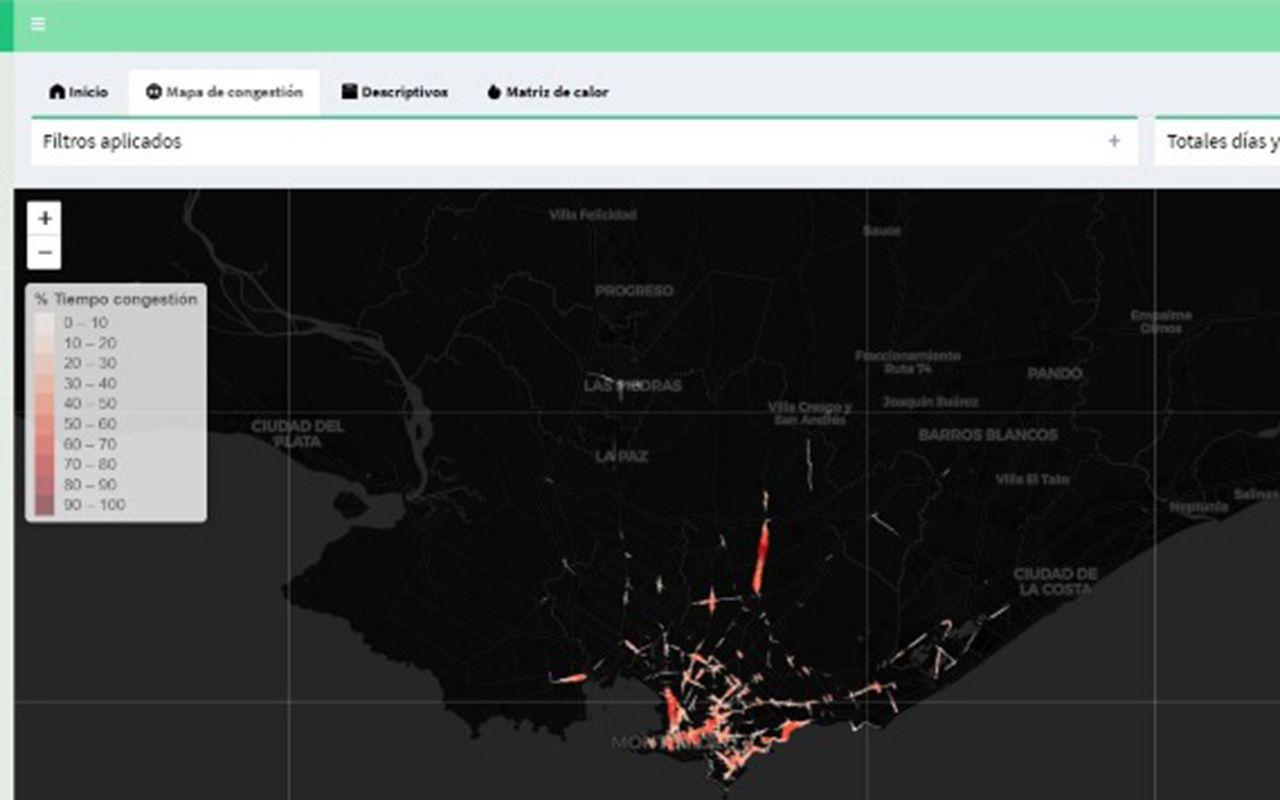Image resolution: width=1280 pixels, height=800 pixels.
Task: Click the 60 – 70 legend label
Action: click(90, 444)
